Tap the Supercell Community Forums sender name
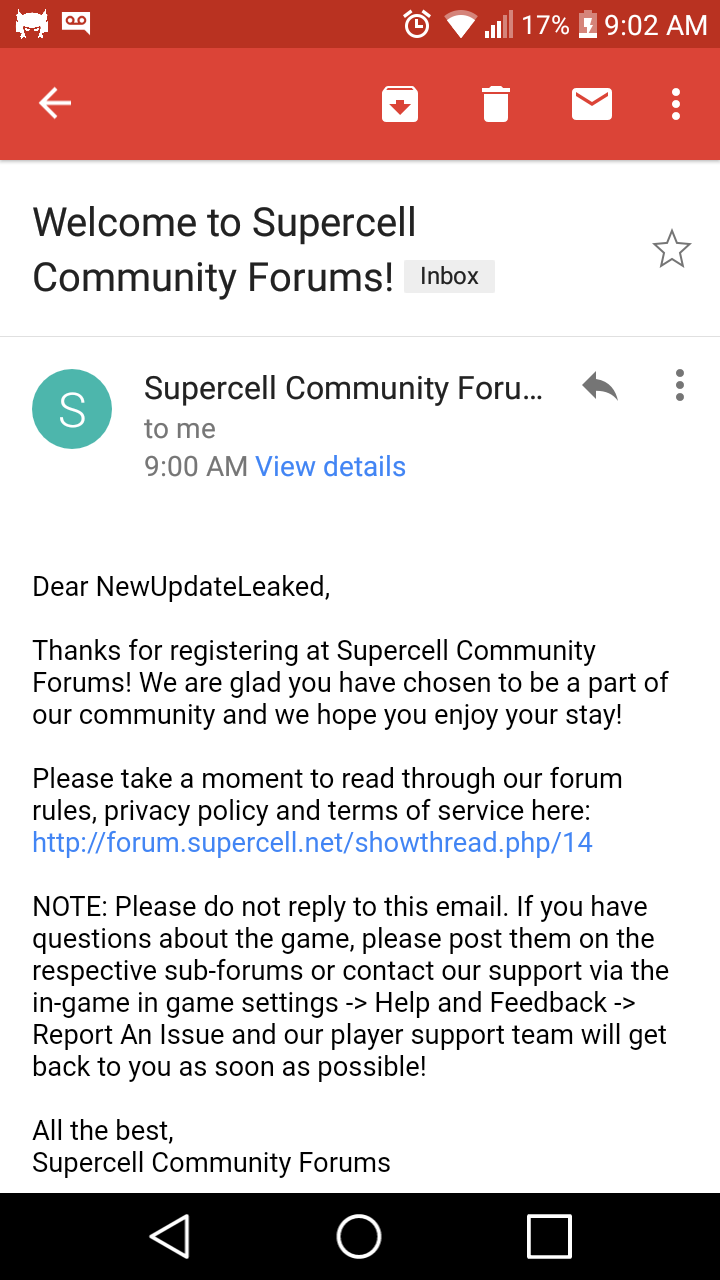 click(x=343, y=388)
